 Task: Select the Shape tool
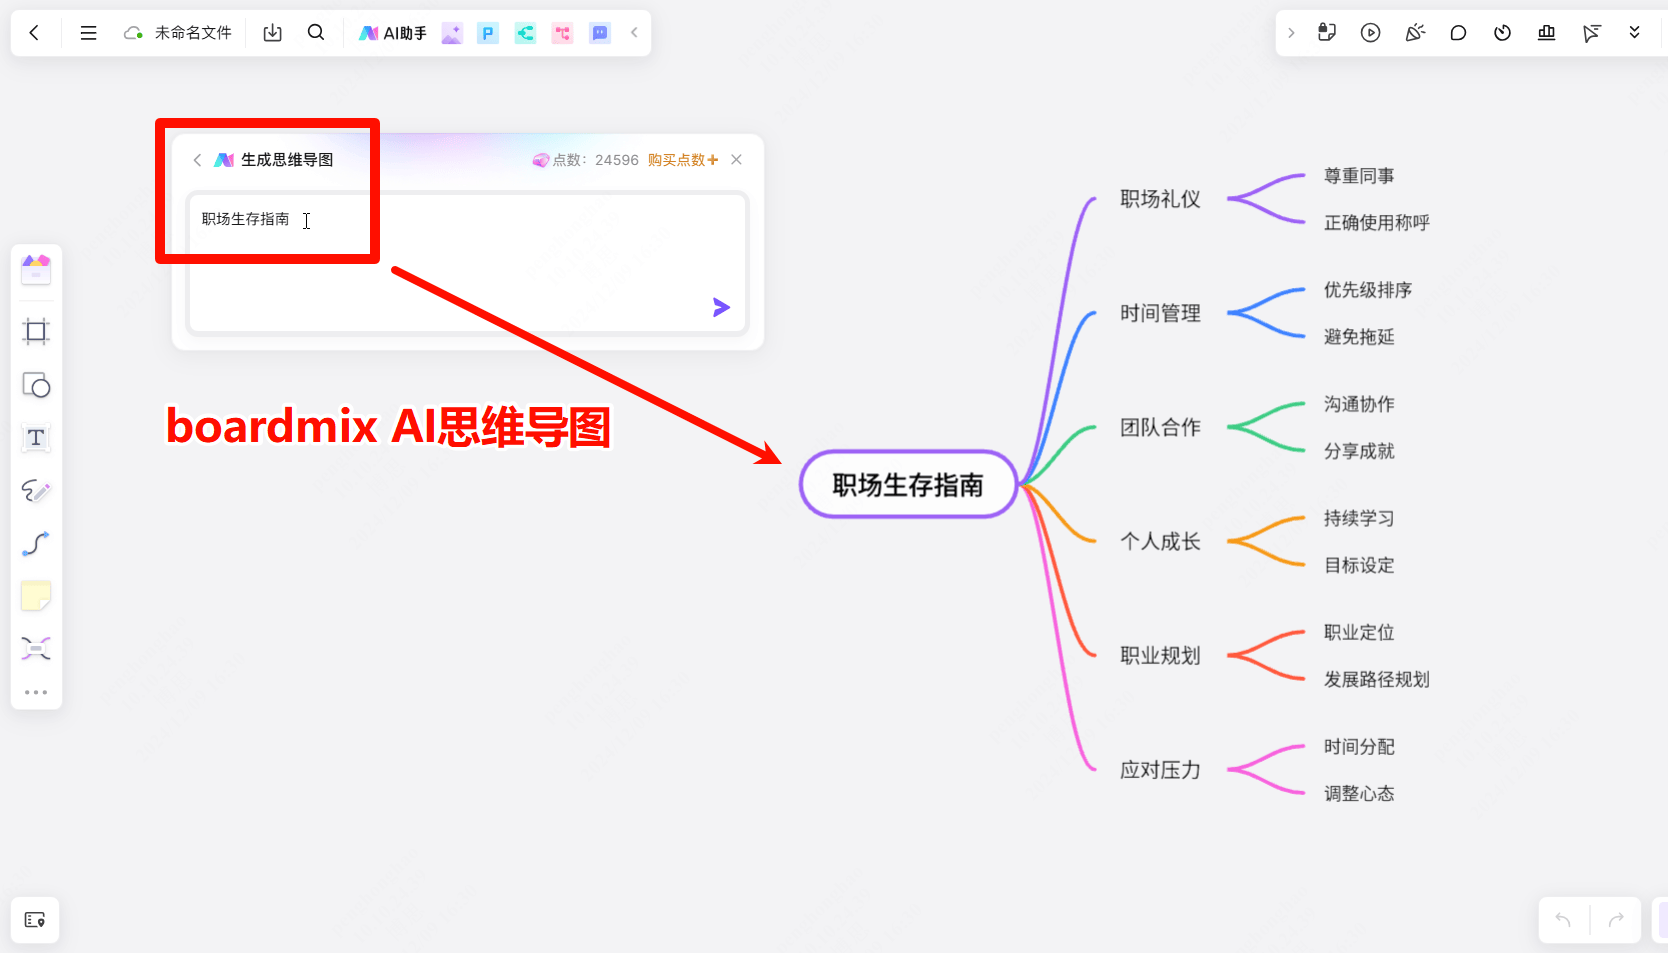tap(36, 385)
